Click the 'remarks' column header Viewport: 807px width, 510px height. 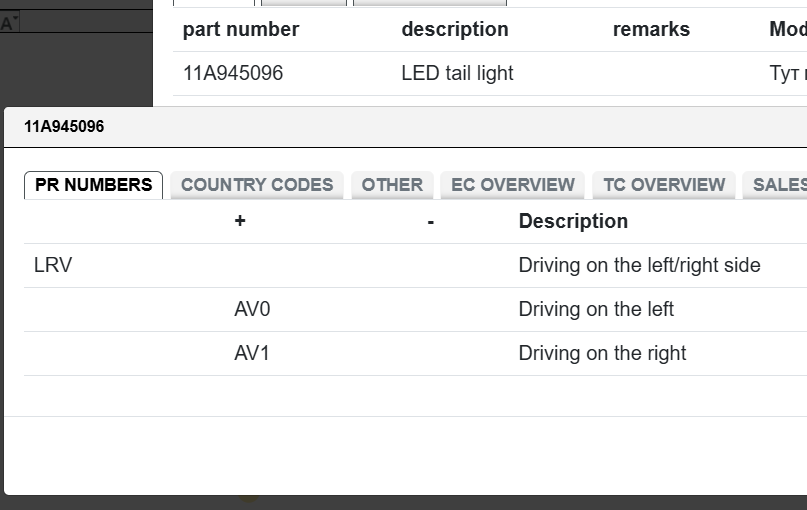651,29
